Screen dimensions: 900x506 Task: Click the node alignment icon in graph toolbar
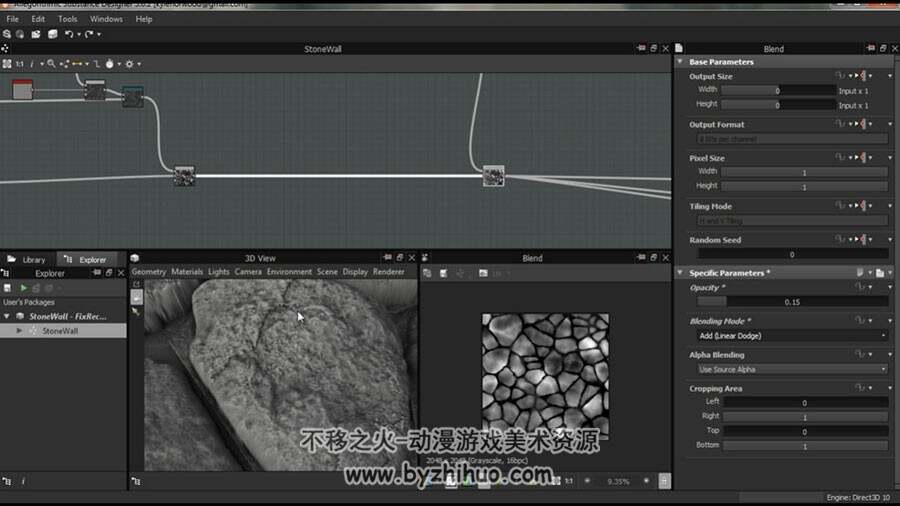(64, 64)
